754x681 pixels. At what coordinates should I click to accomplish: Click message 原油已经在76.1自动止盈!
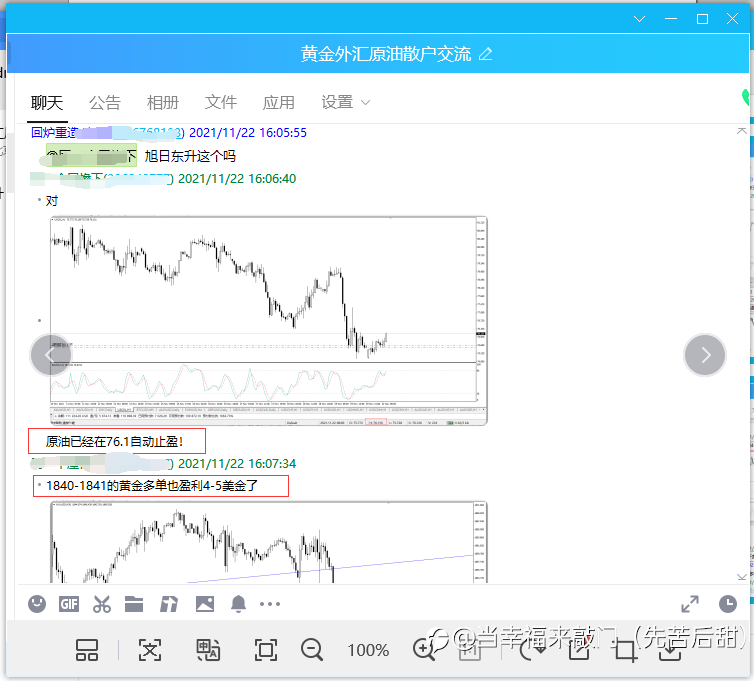[114, 441]
